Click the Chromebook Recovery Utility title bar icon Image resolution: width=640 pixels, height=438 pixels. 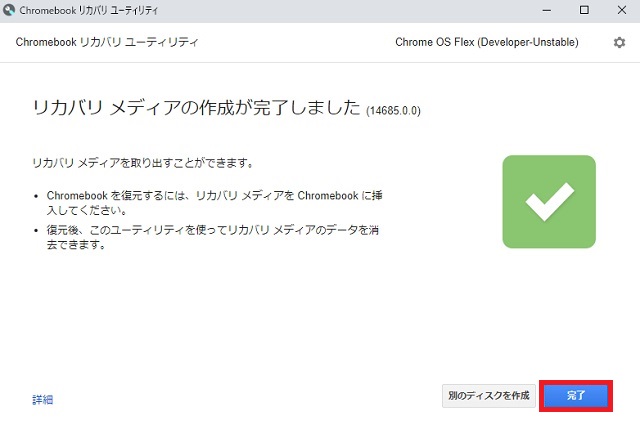(9, 10)
